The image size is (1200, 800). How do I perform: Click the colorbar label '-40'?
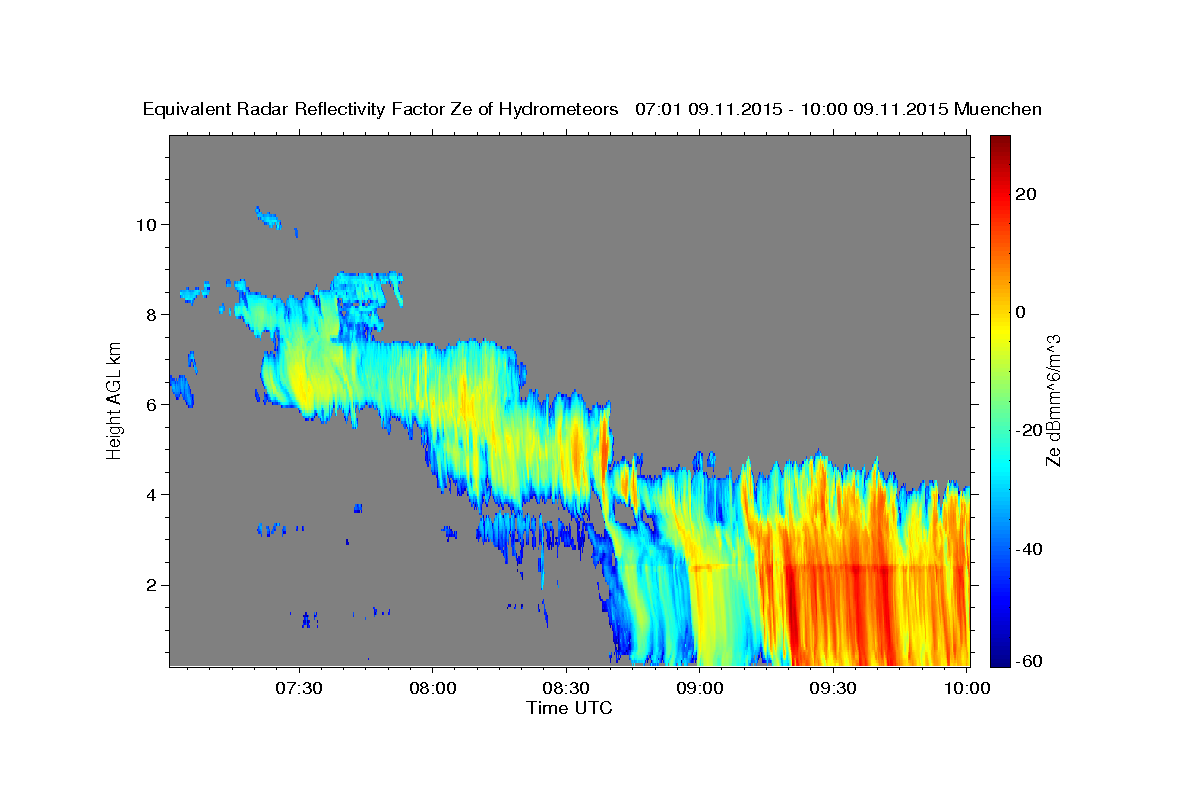coord(1028,549)
